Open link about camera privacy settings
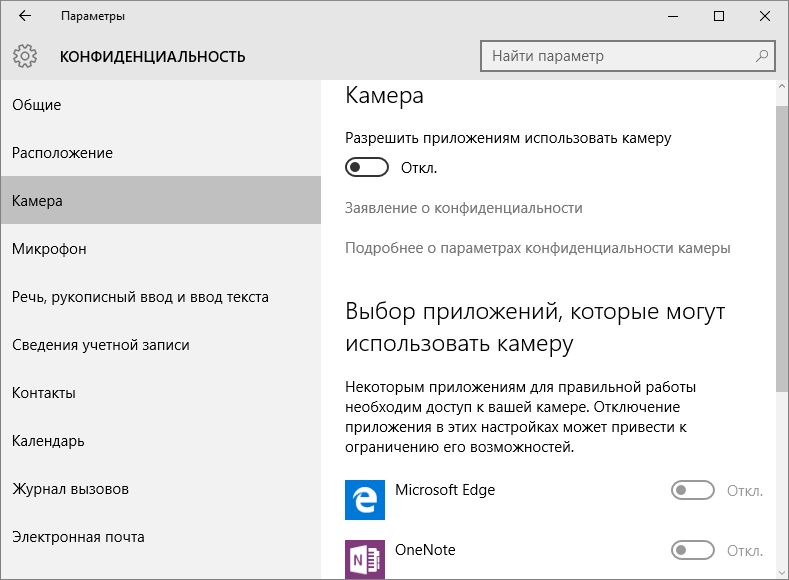789x580 pixels. point(537,248)
